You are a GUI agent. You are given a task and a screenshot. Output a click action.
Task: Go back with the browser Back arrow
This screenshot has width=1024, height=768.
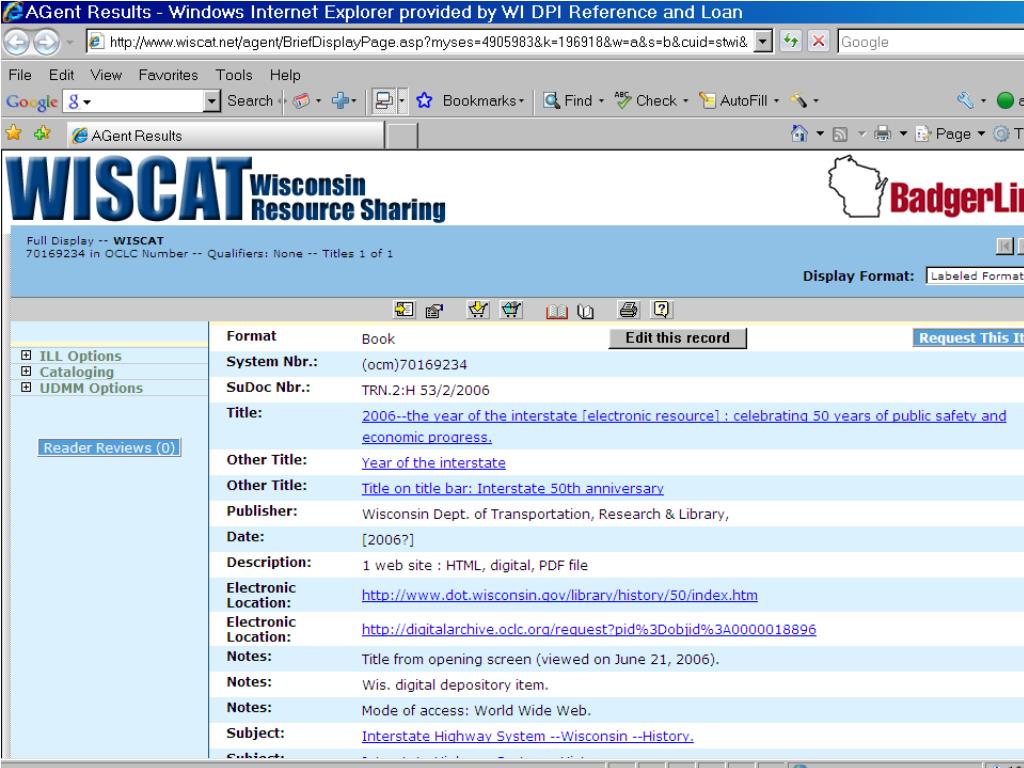[x=17, y=42]
